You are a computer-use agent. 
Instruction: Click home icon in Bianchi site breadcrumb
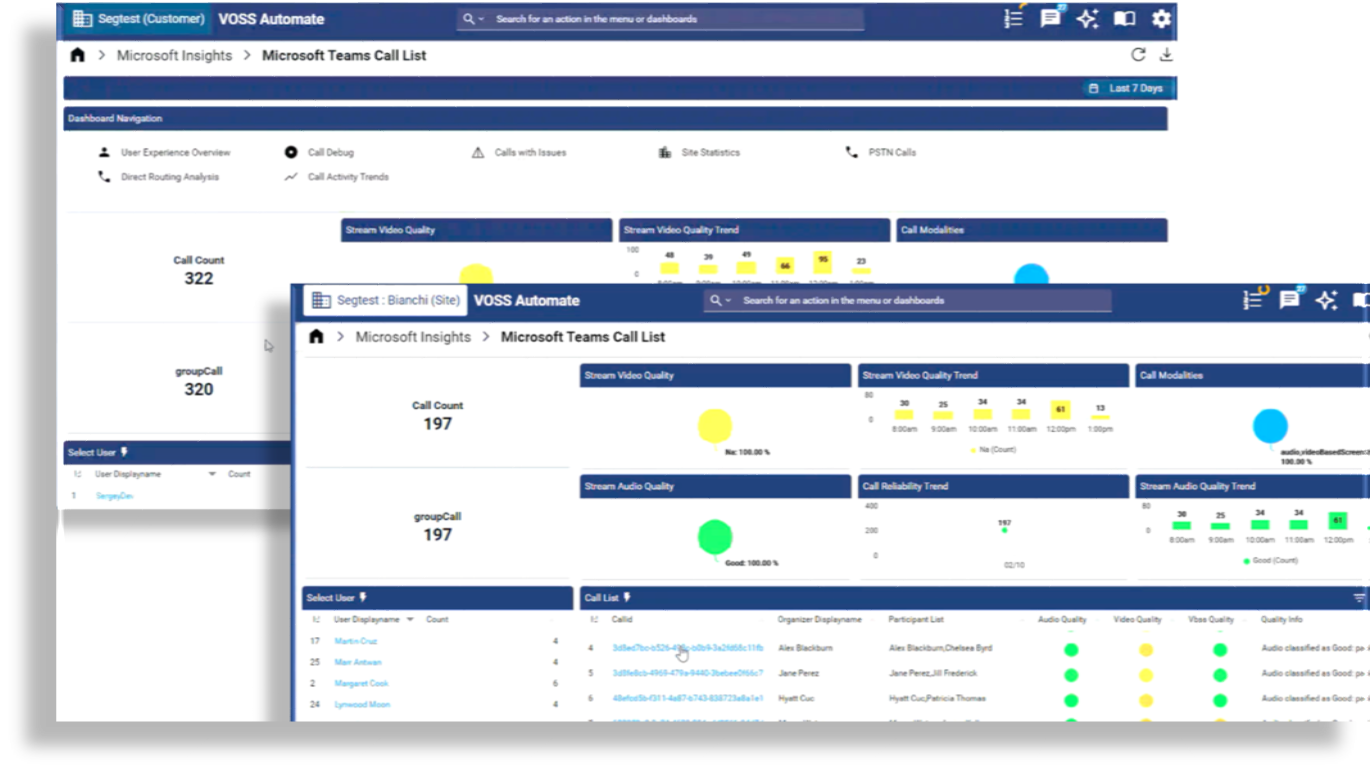coord(316,337)
